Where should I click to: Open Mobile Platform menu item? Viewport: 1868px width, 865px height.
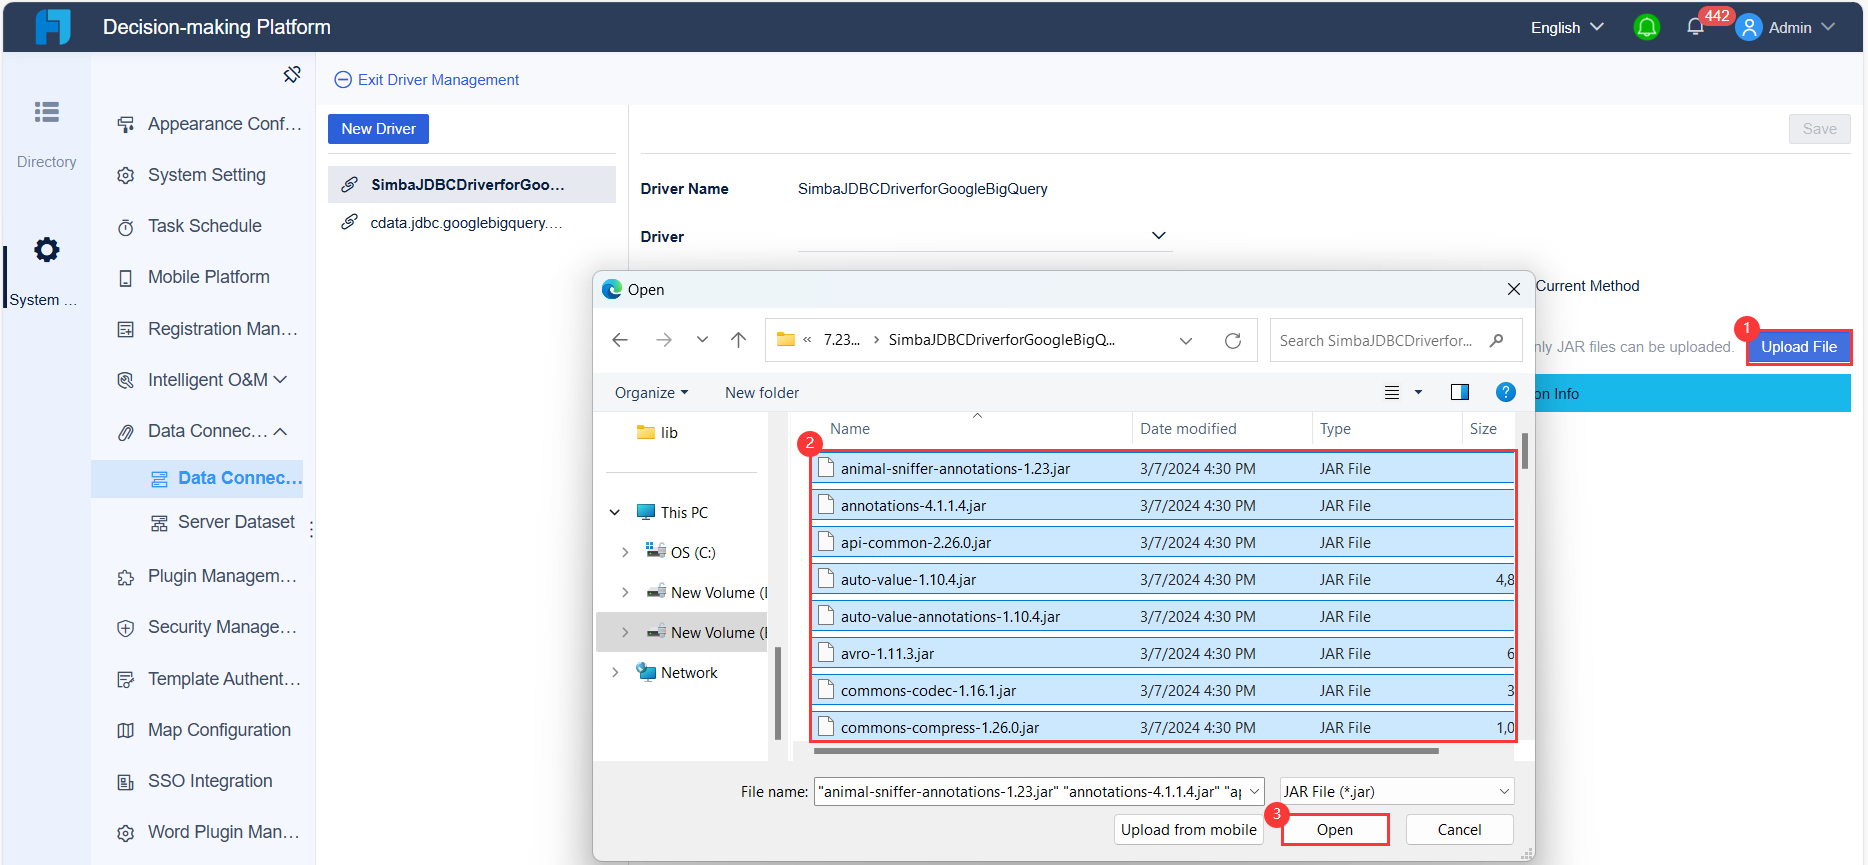[x=194, y=277]
